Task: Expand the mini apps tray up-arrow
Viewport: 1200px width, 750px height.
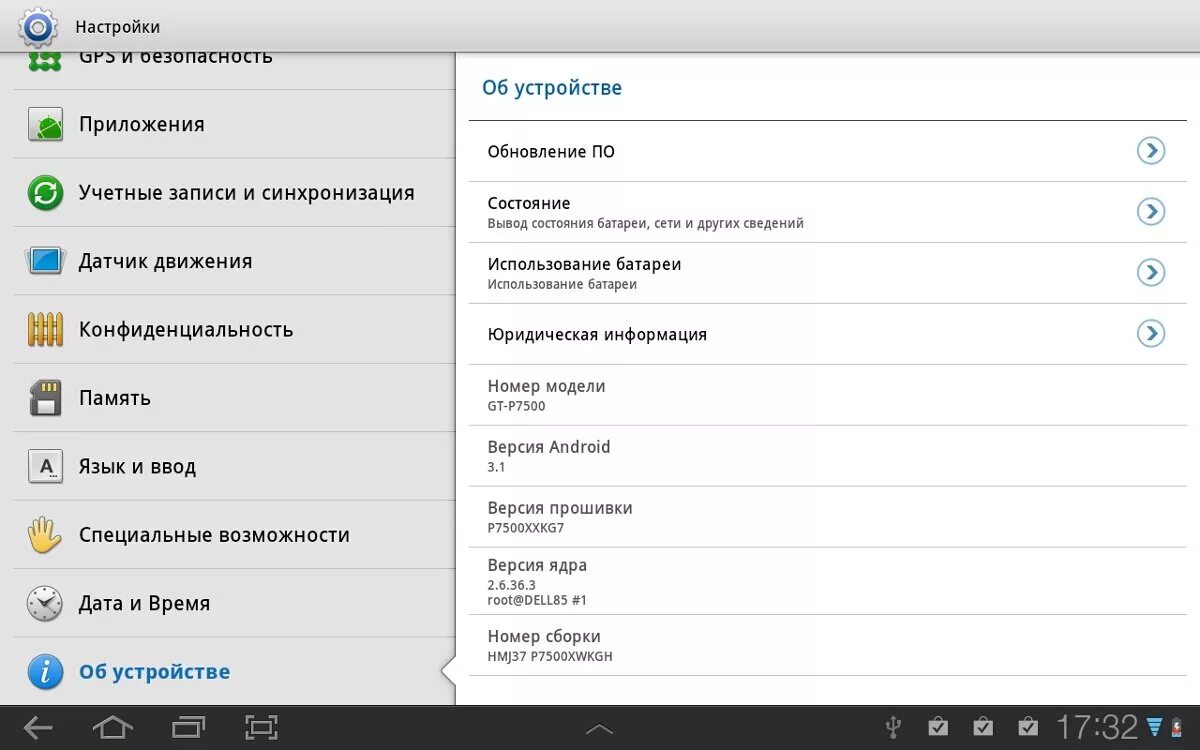Action: click(599, 729)
